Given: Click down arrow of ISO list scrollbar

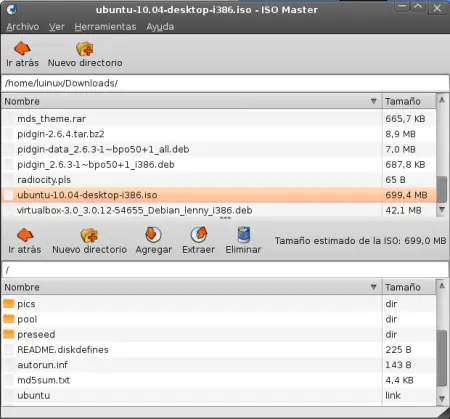Looking at the screenshot, I should (x=442, y=399).
